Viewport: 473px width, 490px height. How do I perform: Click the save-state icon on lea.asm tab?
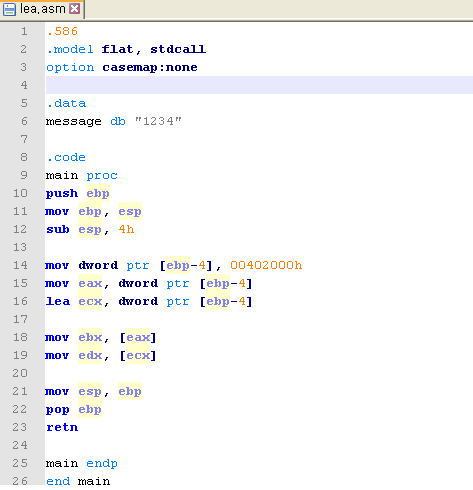(x=9, y=9)
